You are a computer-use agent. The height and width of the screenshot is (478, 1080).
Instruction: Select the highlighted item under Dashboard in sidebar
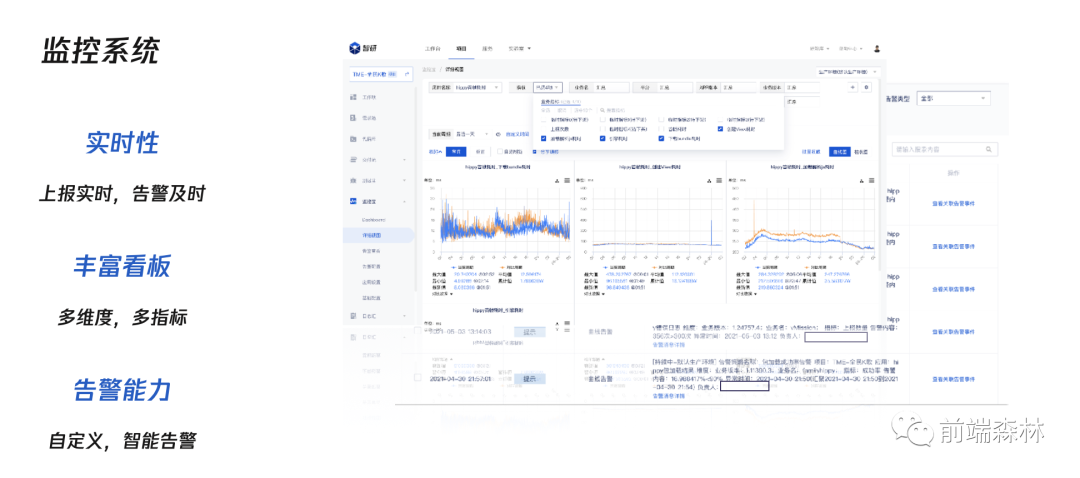(379, 236)
